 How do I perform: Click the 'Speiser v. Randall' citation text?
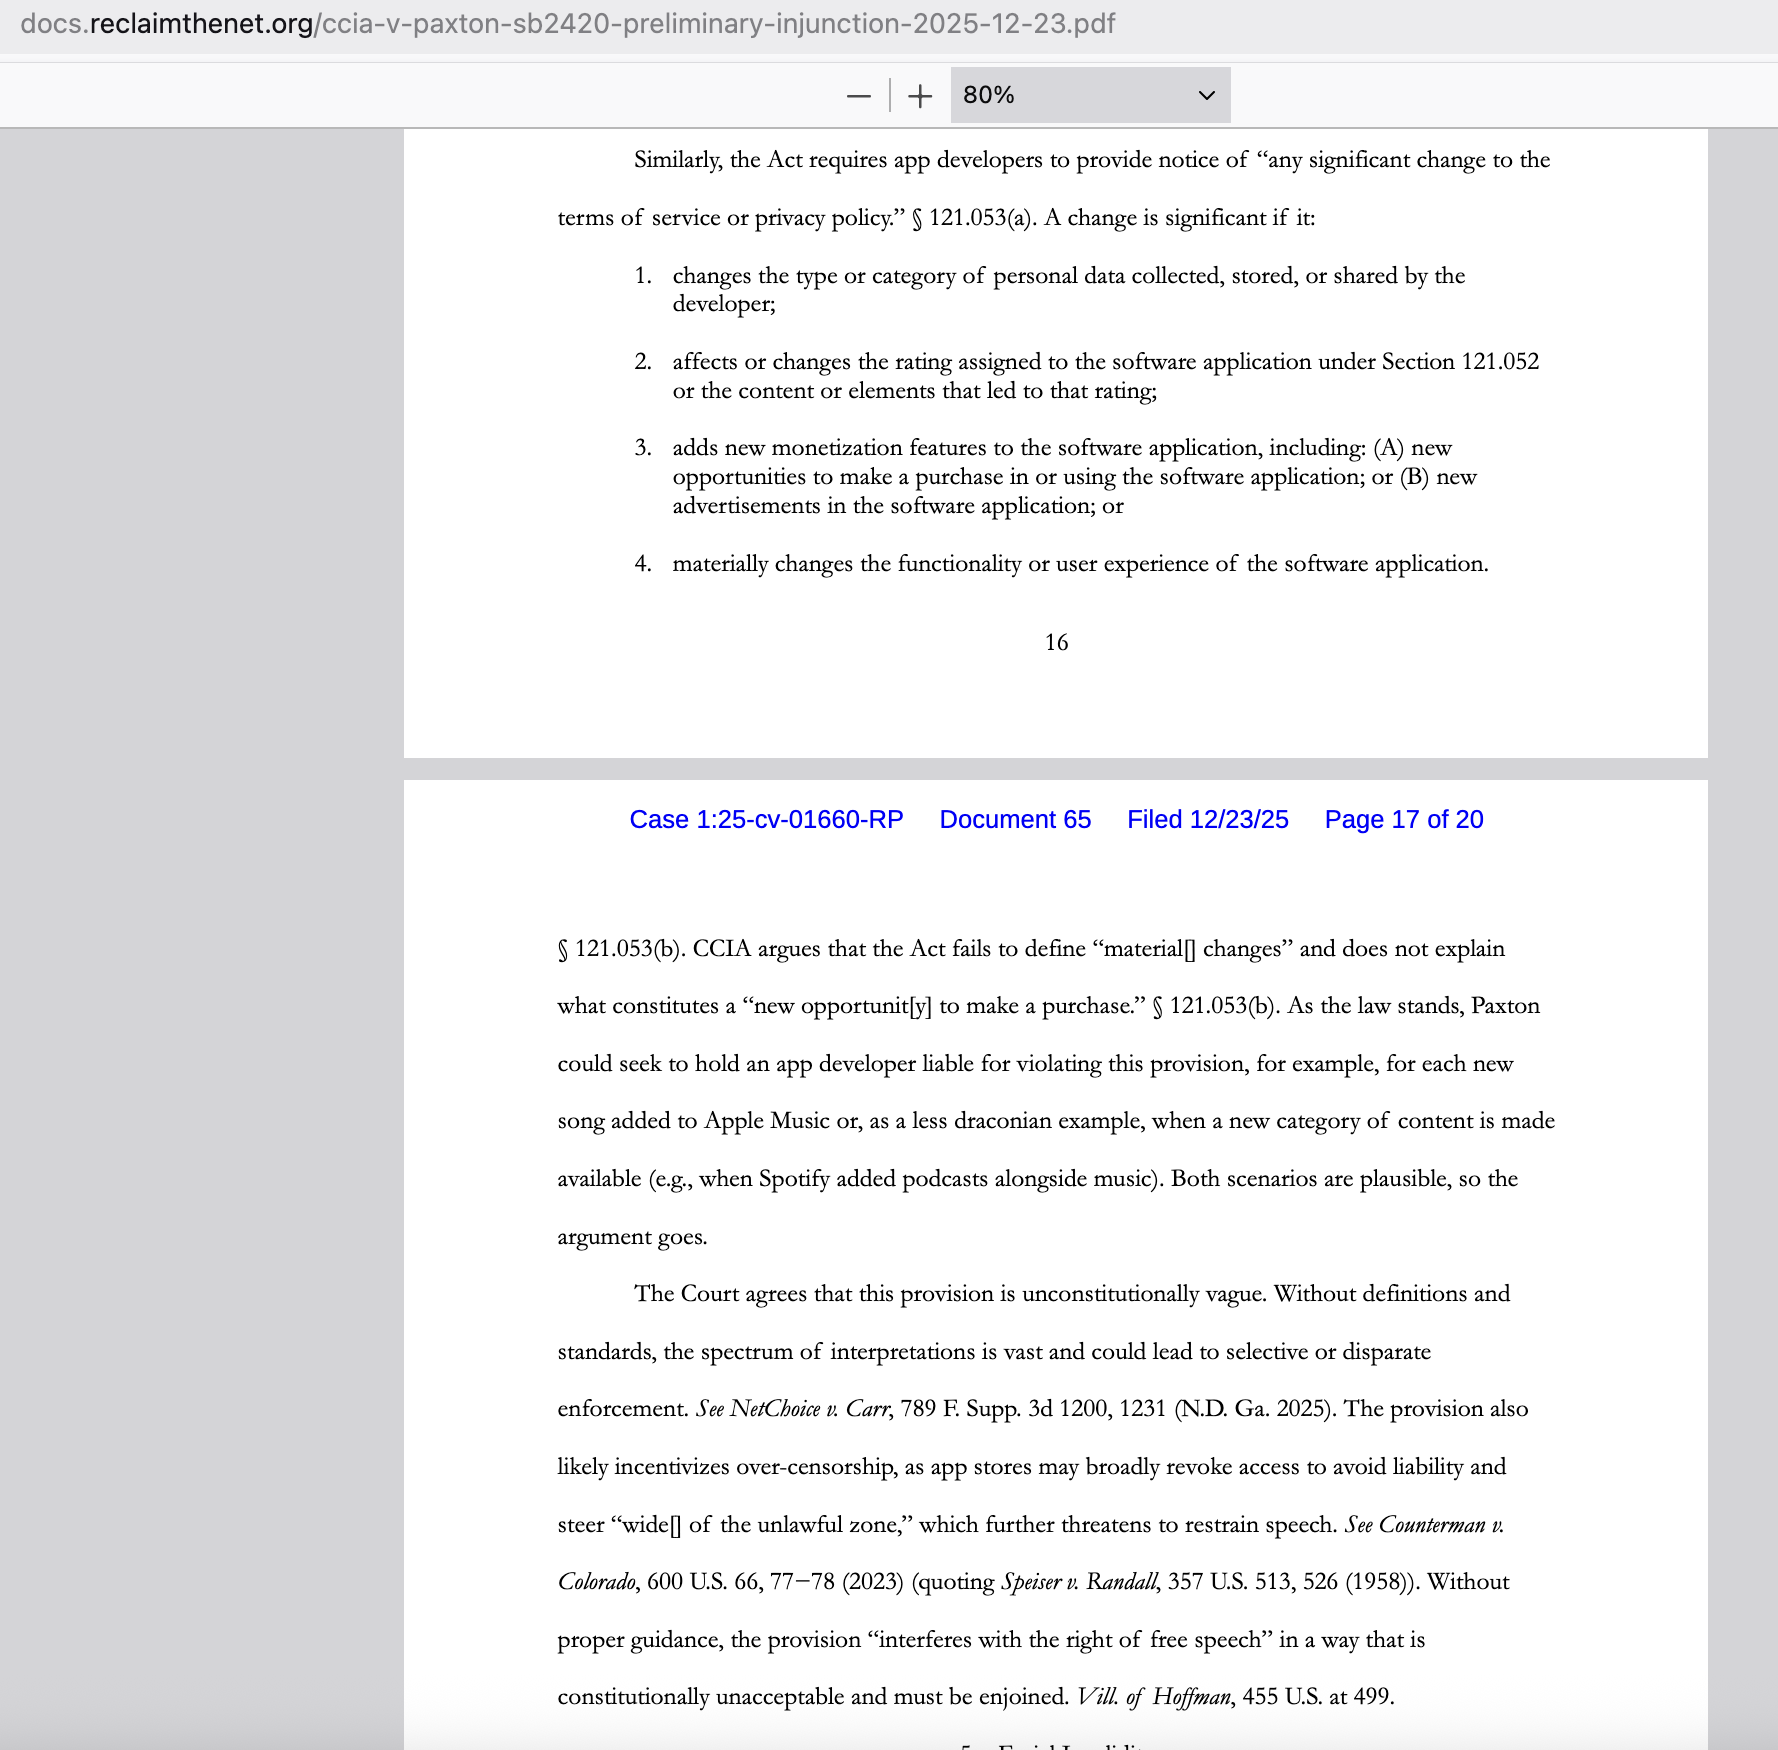click(1079, 1582)
